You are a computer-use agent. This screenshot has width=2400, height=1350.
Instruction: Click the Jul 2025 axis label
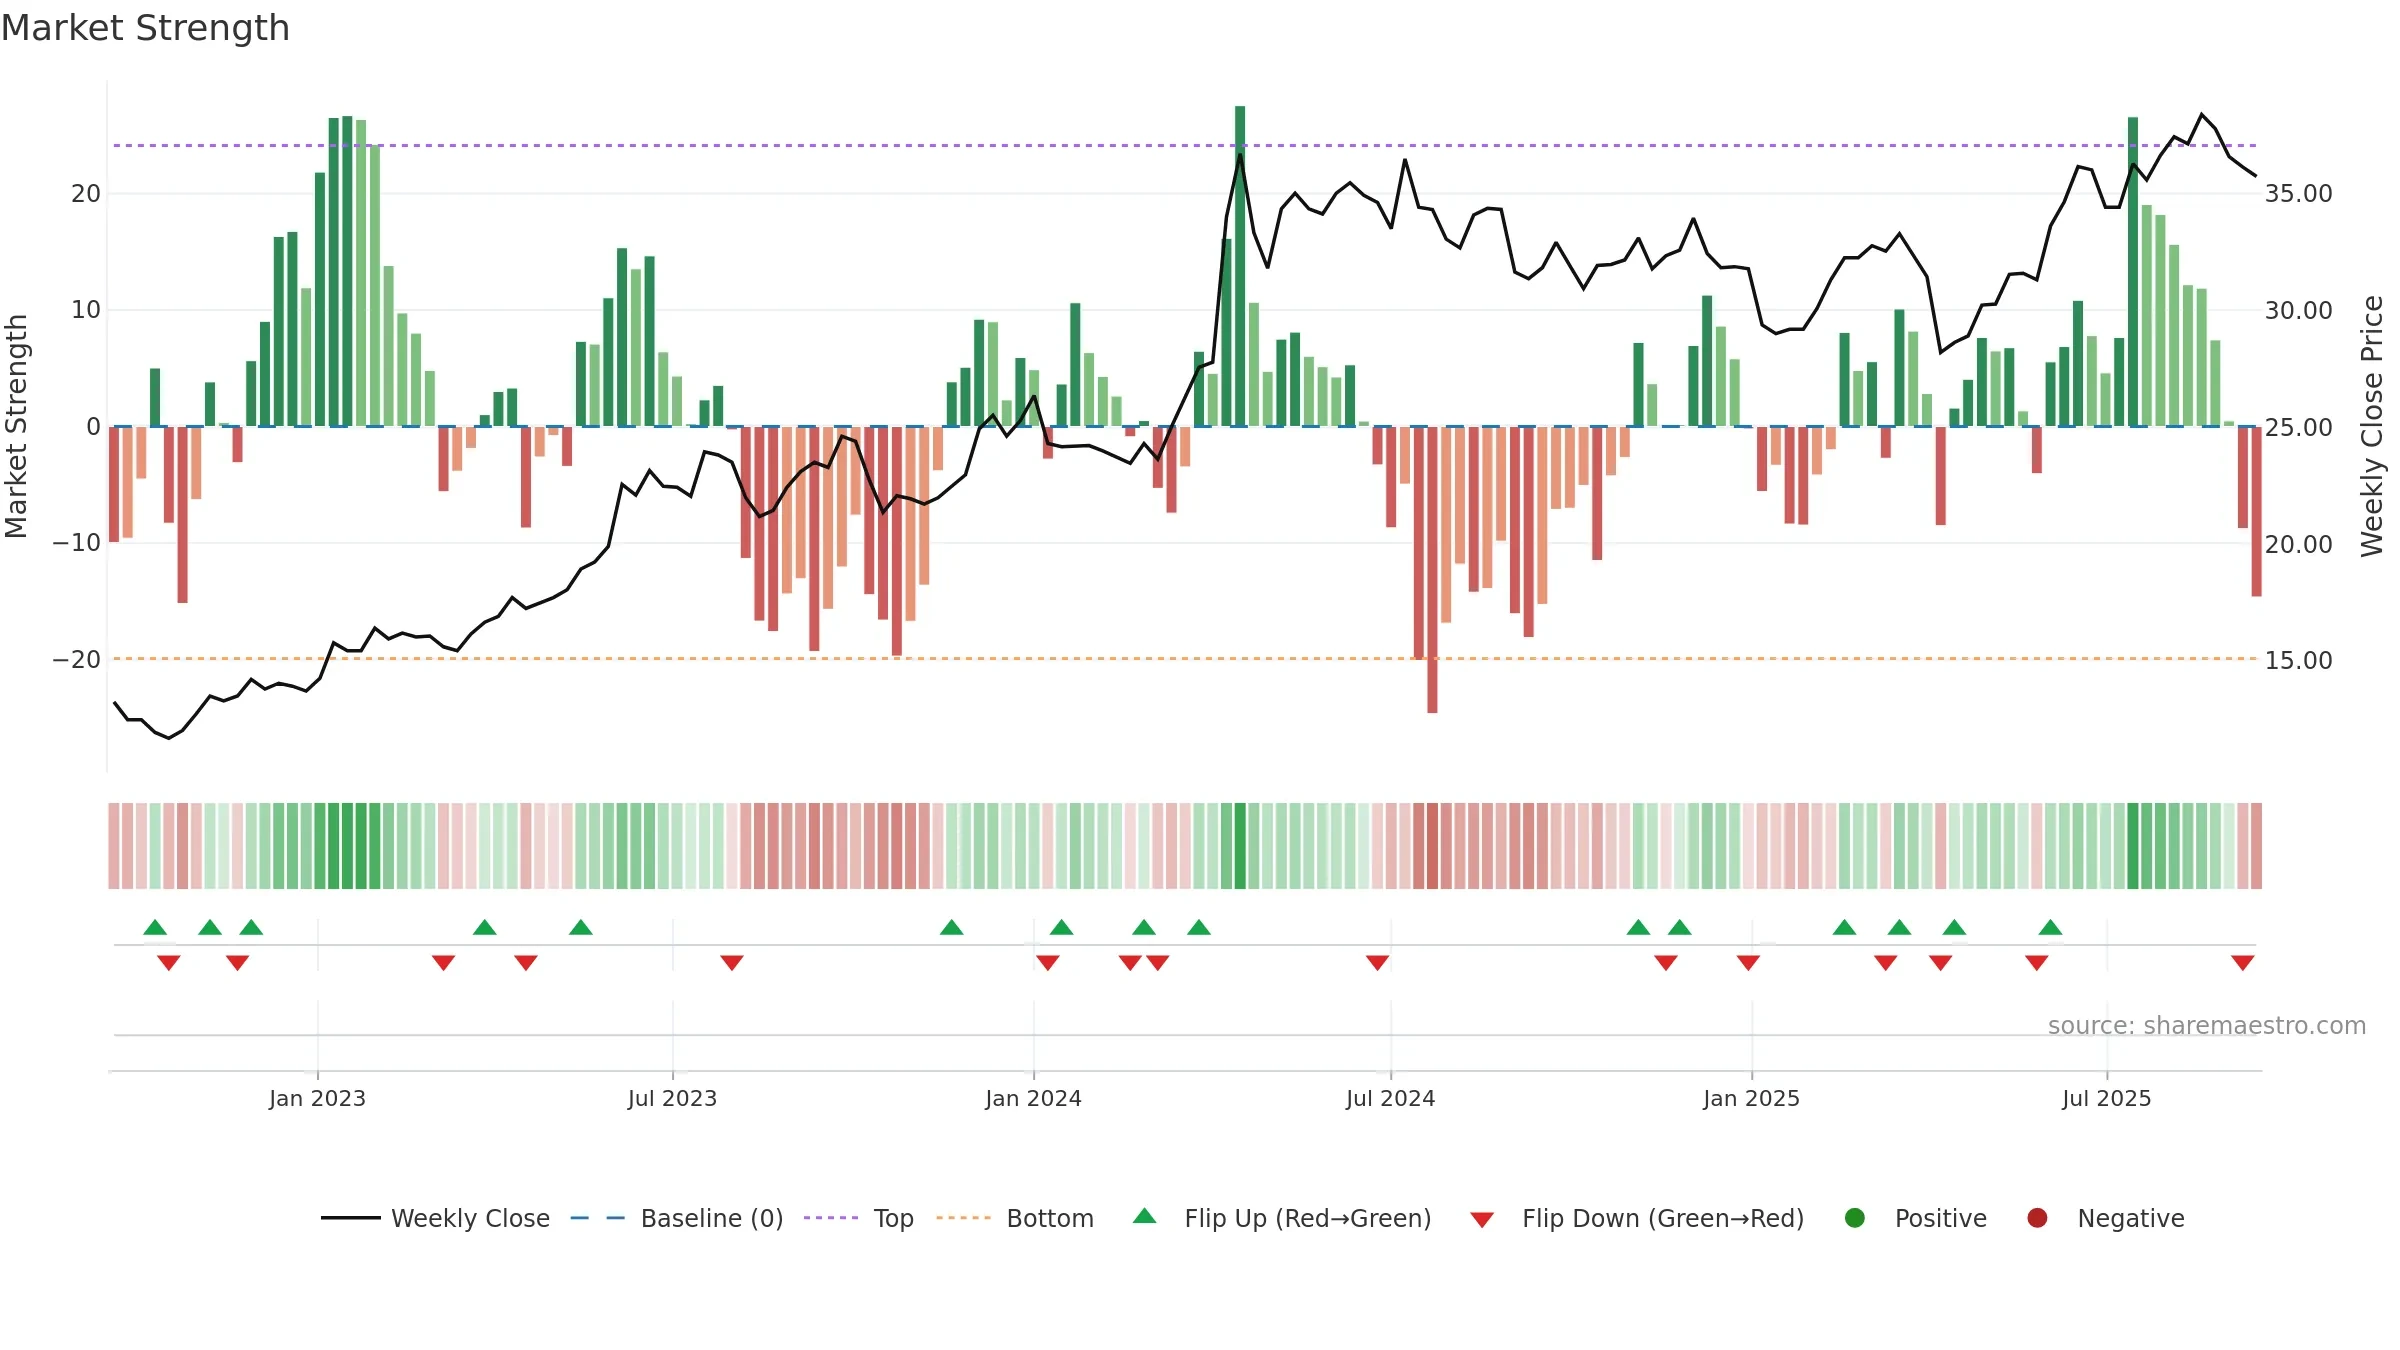(2106, 1098)
